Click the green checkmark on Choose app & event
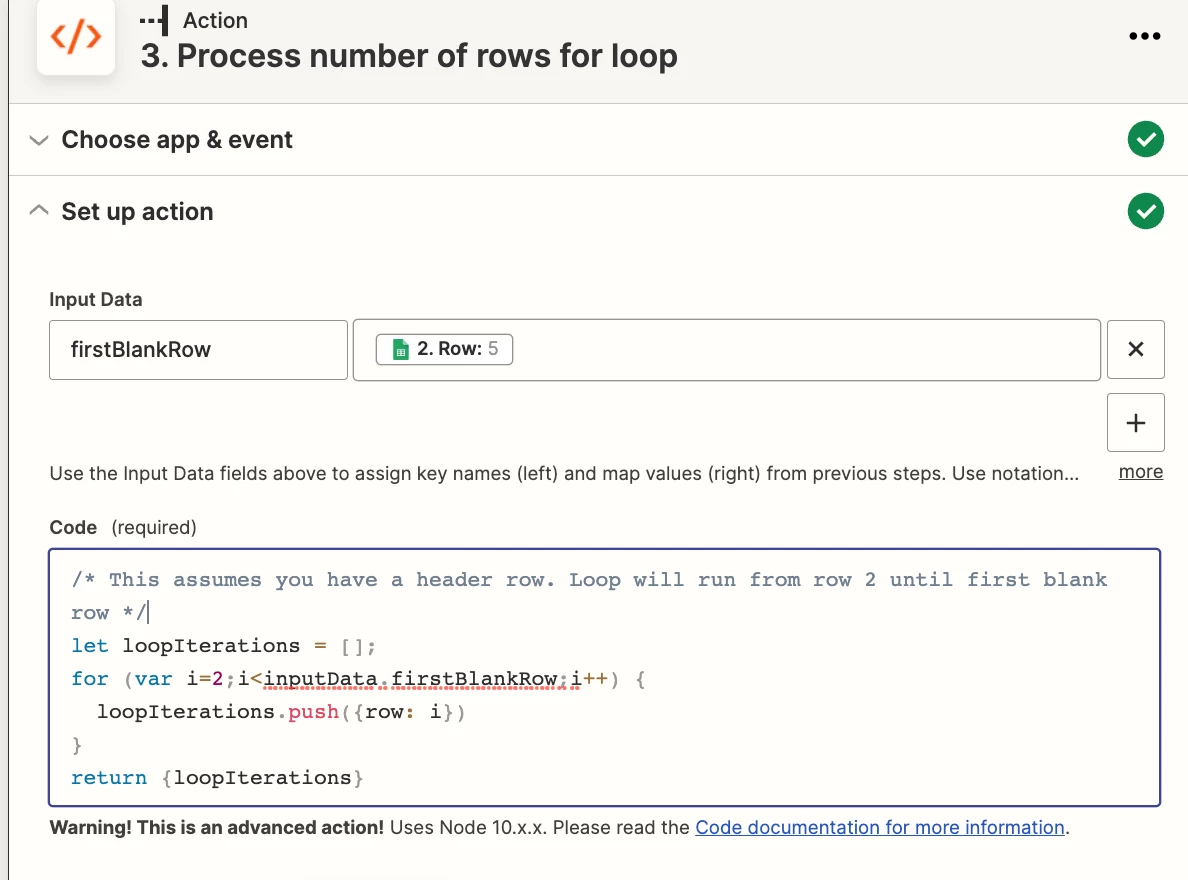1188x880 pixels. [x=1146, y=139]
